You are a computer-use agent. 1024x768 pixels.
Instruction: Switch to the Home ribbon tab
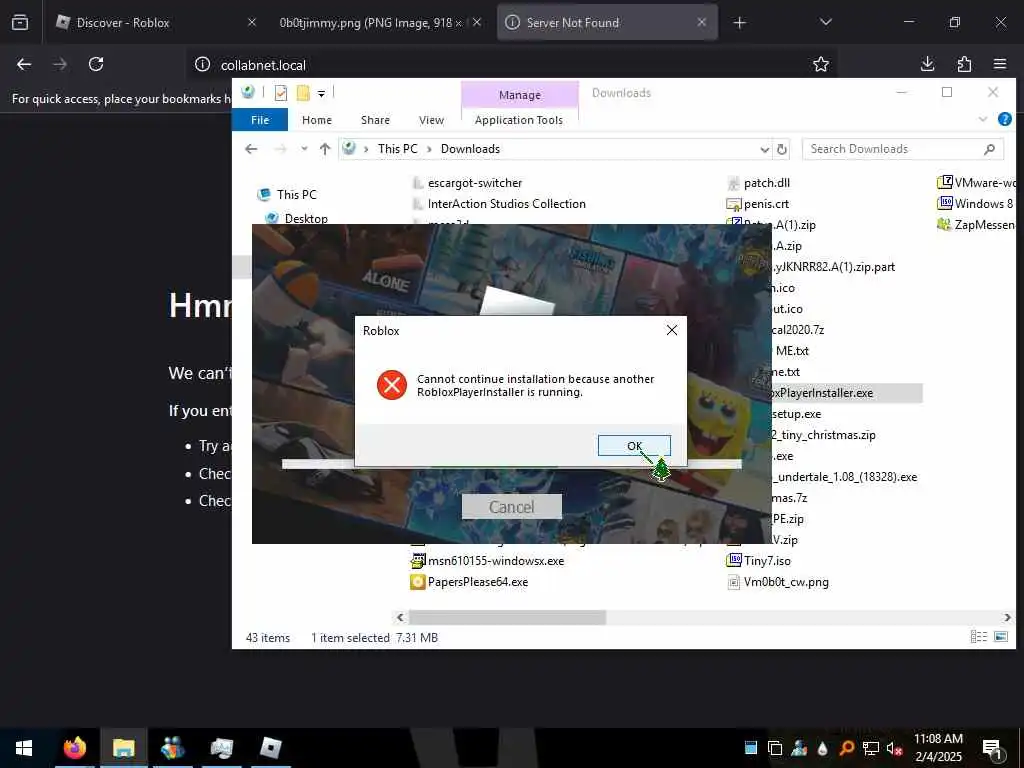317,120
